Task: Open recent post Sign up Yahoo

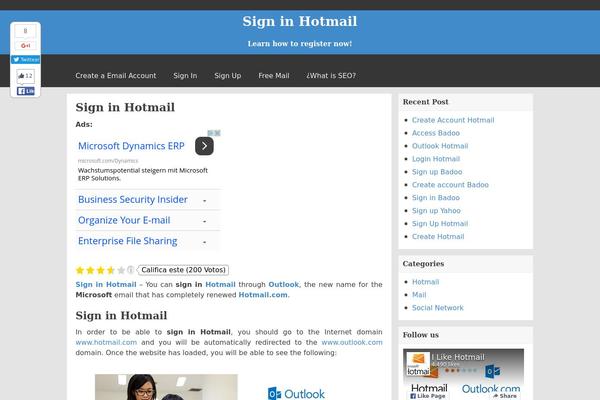Action: tap(436, 211)
